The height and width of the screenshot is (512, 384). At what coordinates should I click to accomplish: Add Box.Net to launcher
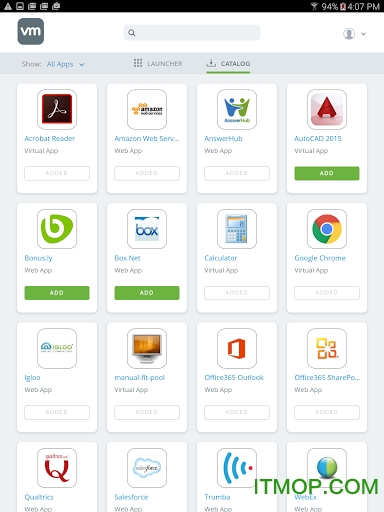[147, 293]
